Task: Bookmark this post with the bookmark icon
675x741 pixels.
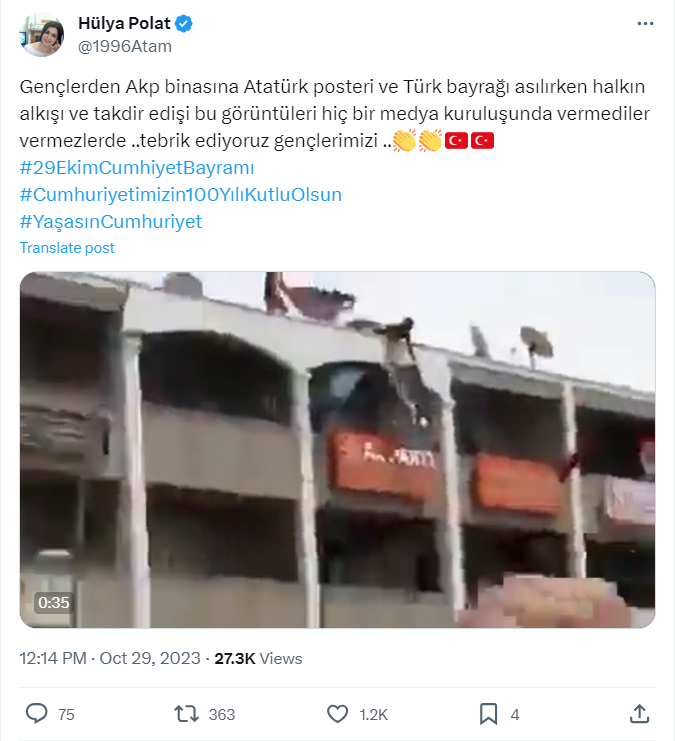Action: (488, 714)
